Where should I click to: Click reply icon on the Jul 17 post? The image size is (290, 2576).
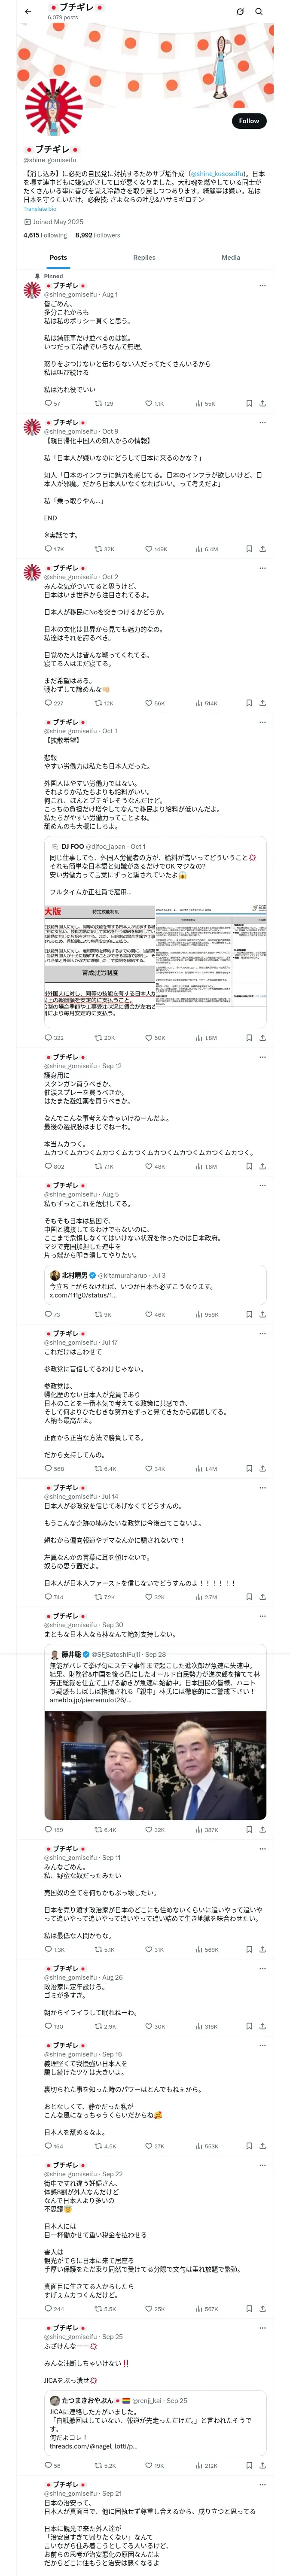click(x=47, y=1469)
